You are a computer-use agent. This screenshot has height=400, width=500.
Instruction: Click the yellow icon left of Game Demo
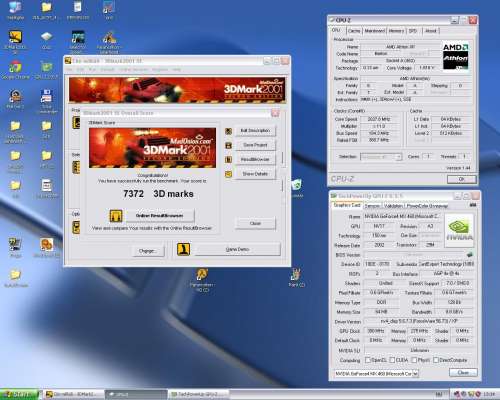click(x=183, y=249)
